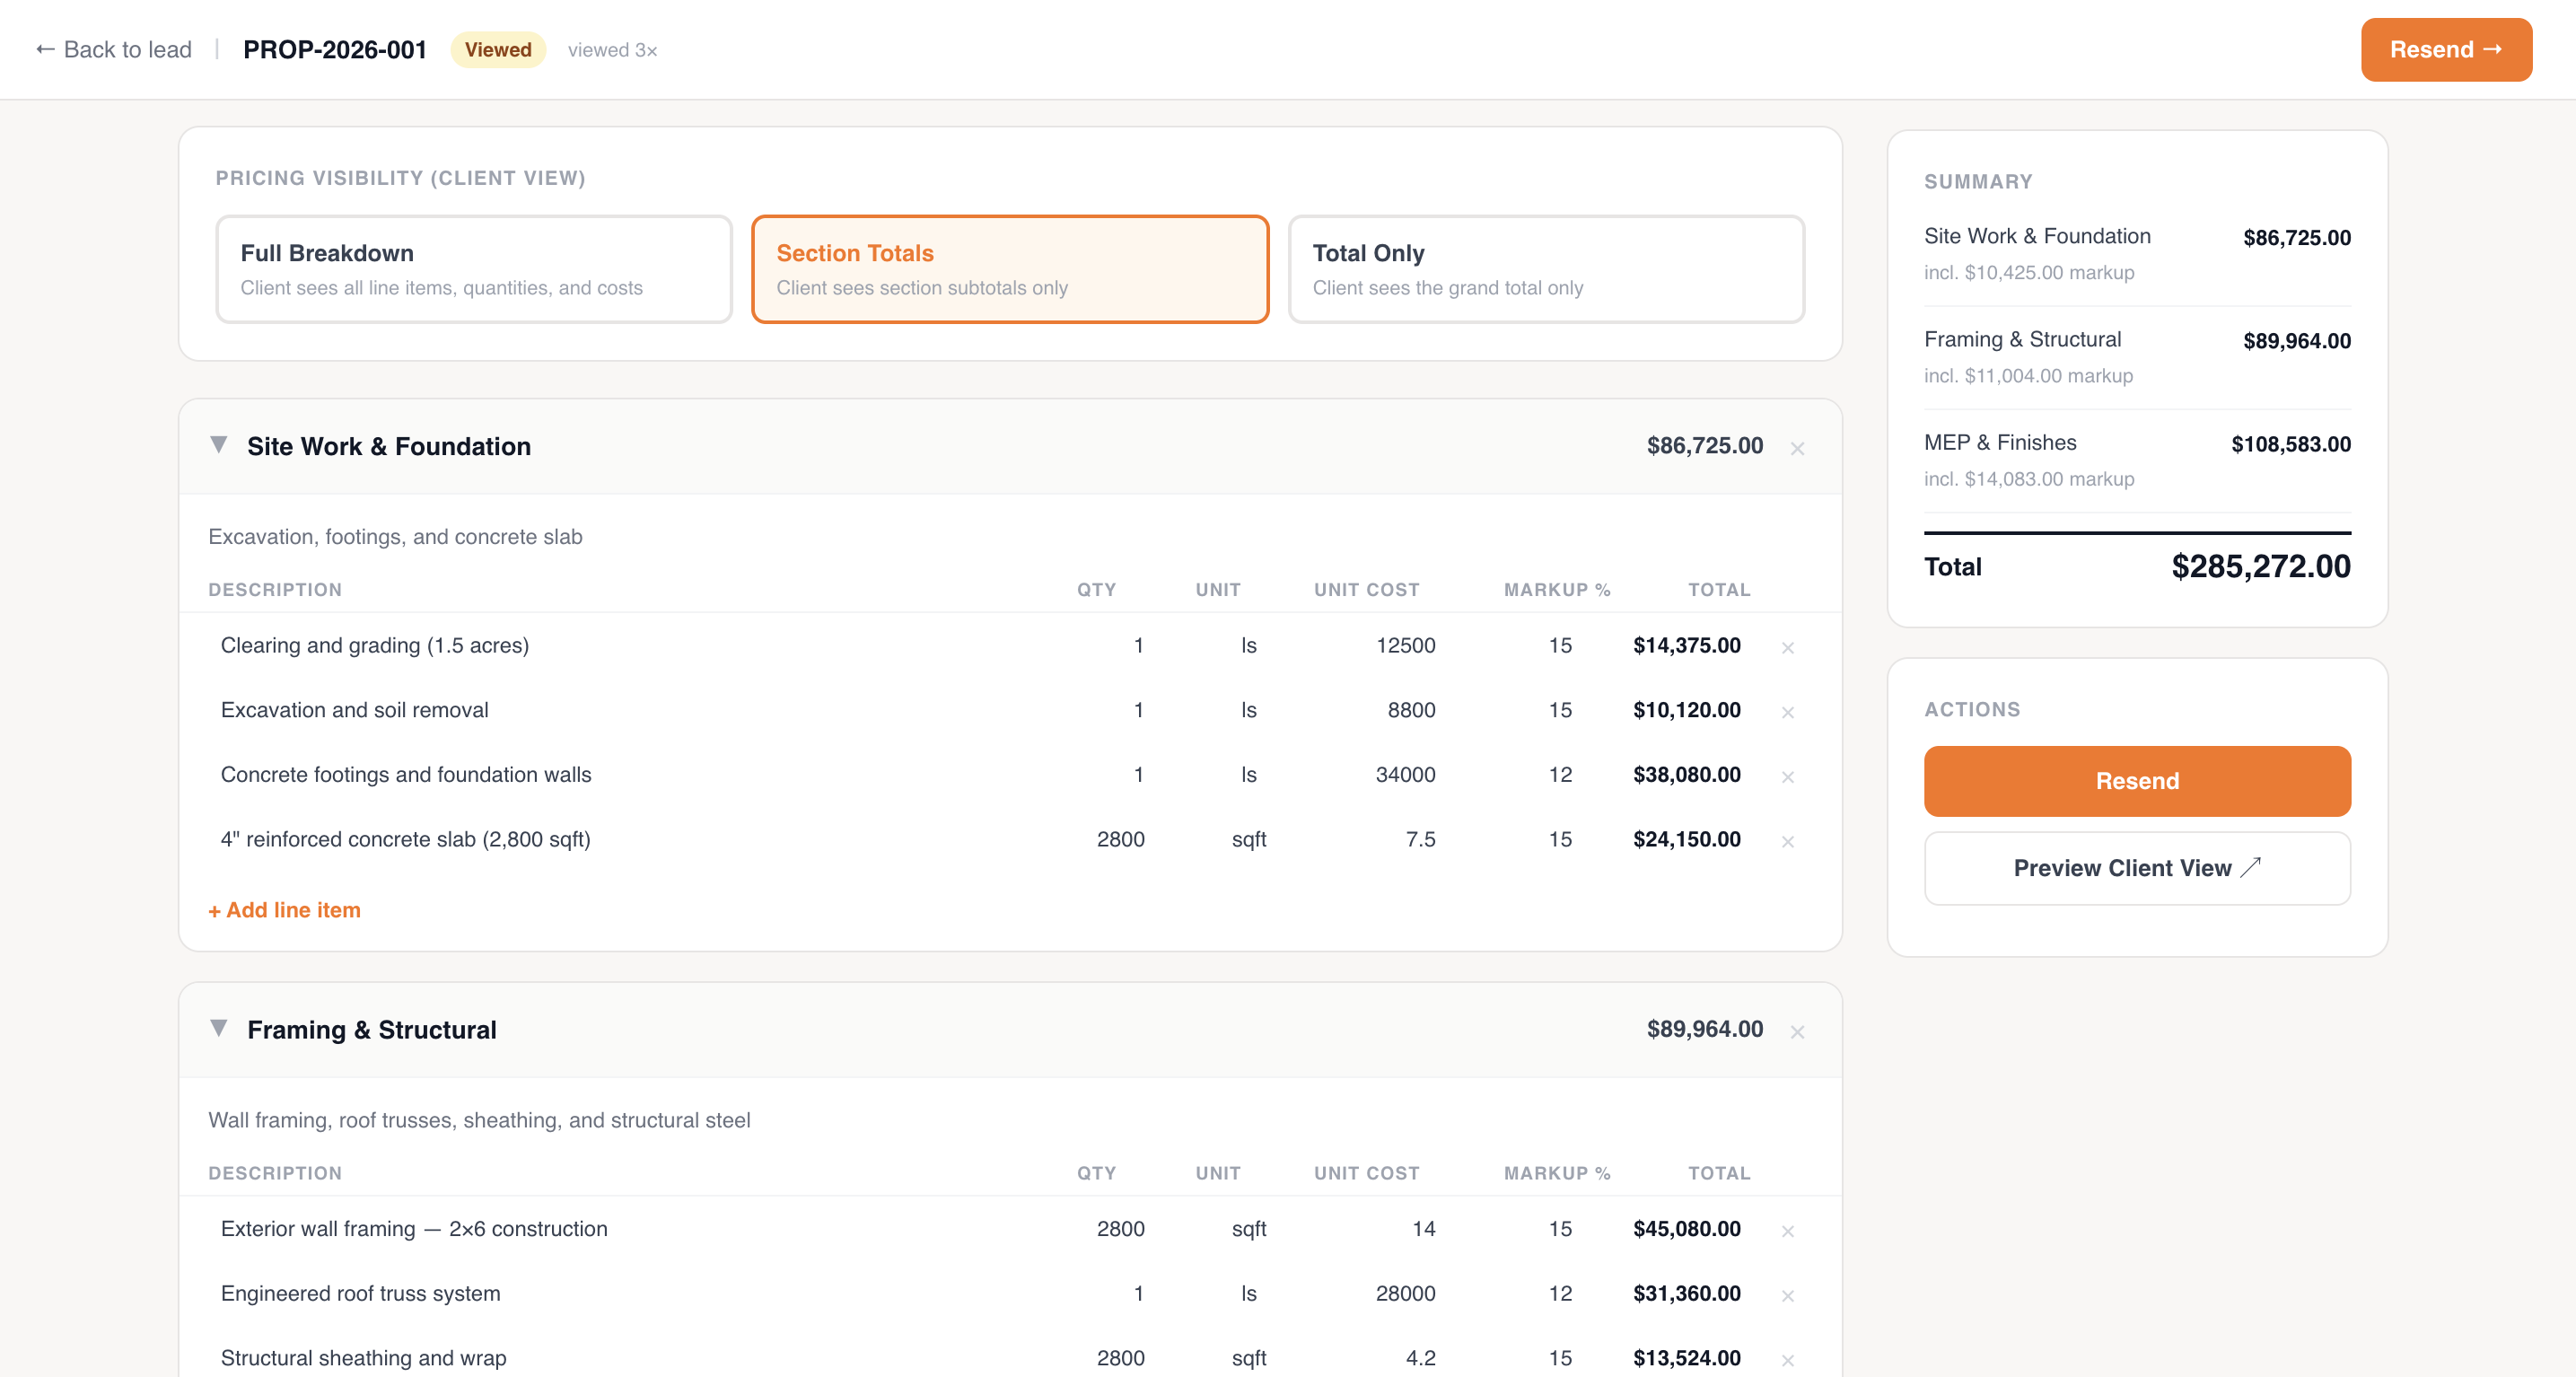Delete the Concrete footings line item

1788,776
